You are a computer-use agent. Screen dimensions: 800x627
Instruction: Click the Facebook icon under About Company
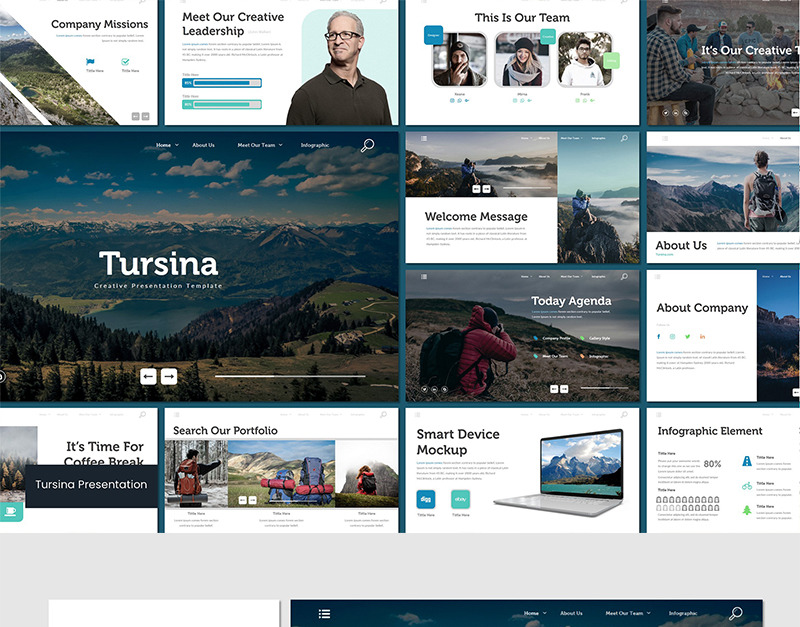point(659,336)
